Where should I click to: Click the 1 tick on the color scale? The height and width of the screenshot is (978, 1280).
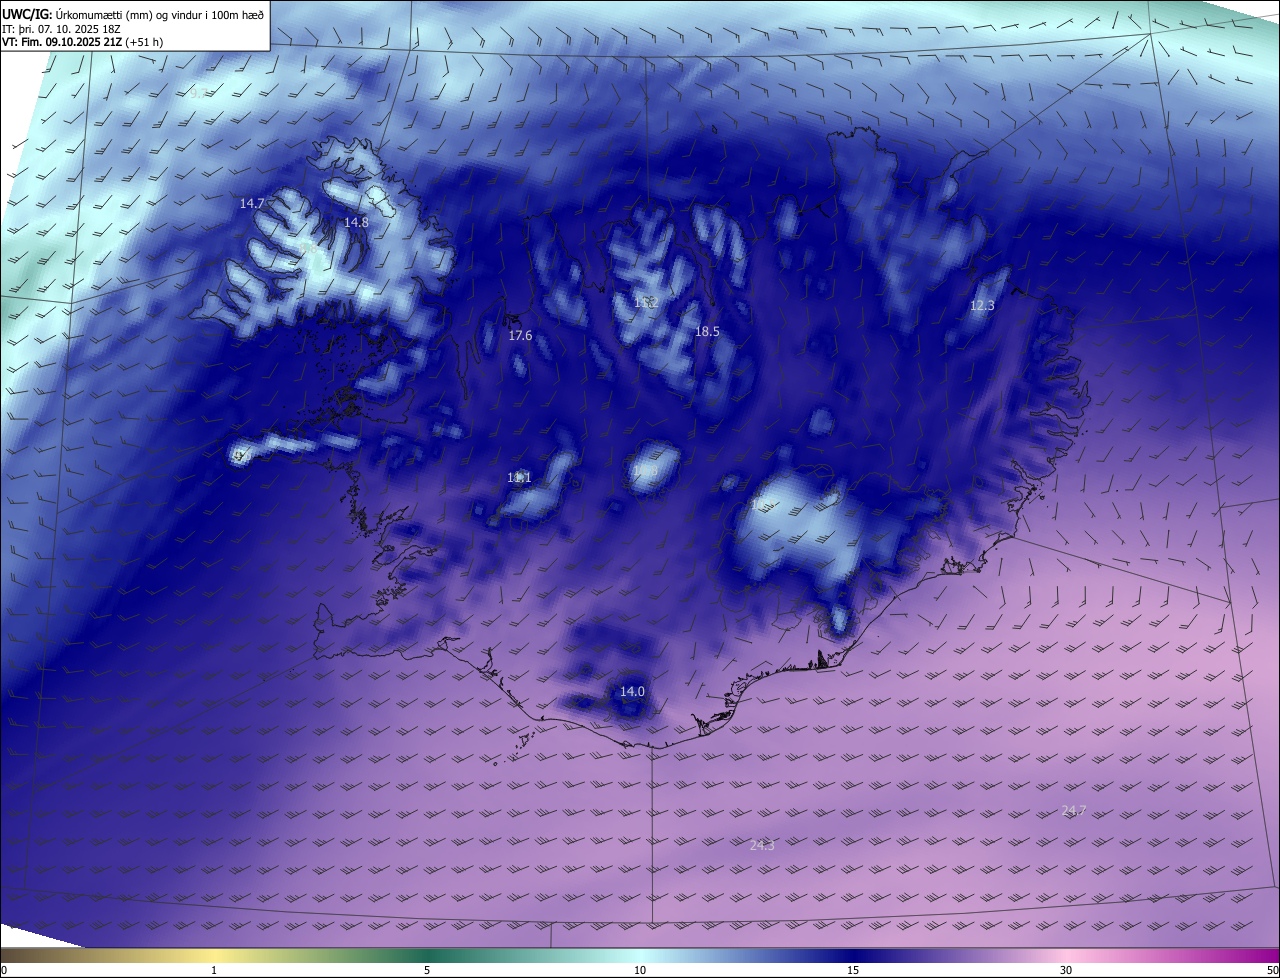click(215, 970)
